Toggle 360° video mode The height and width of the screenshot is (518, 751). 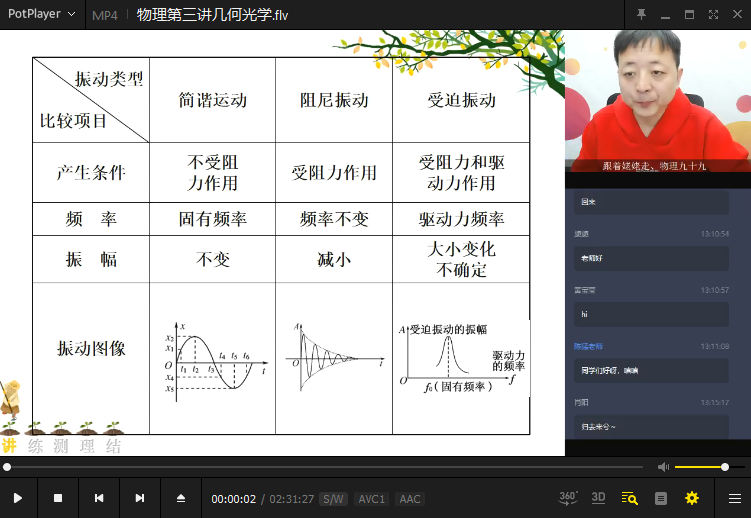pyautogui.click(x=567, y=497)
